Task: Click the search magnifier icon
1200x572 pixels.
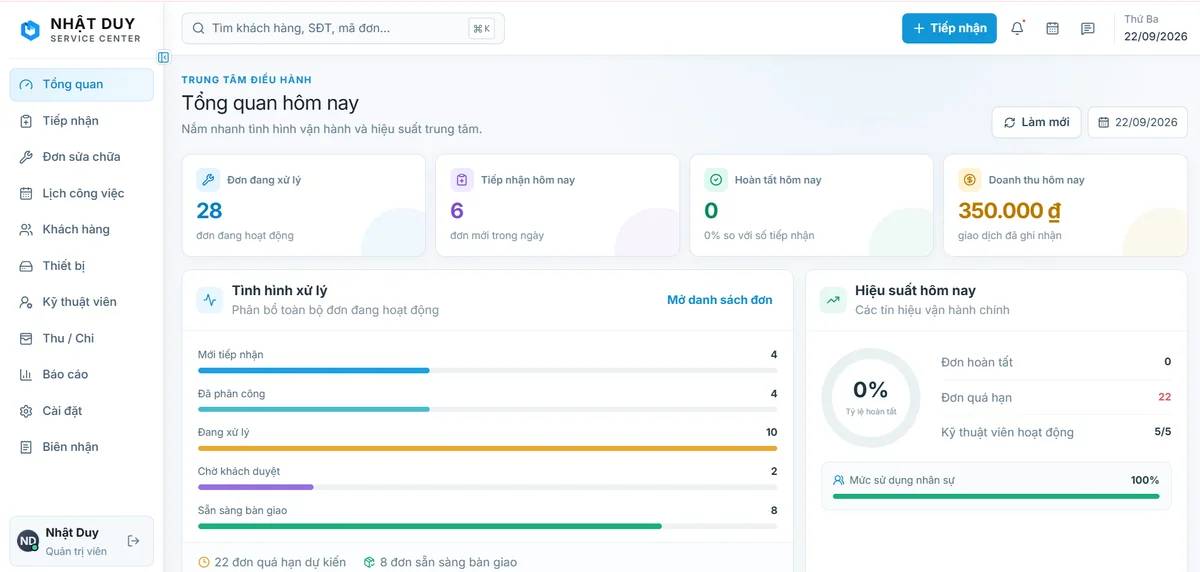Action: point(198,28)
